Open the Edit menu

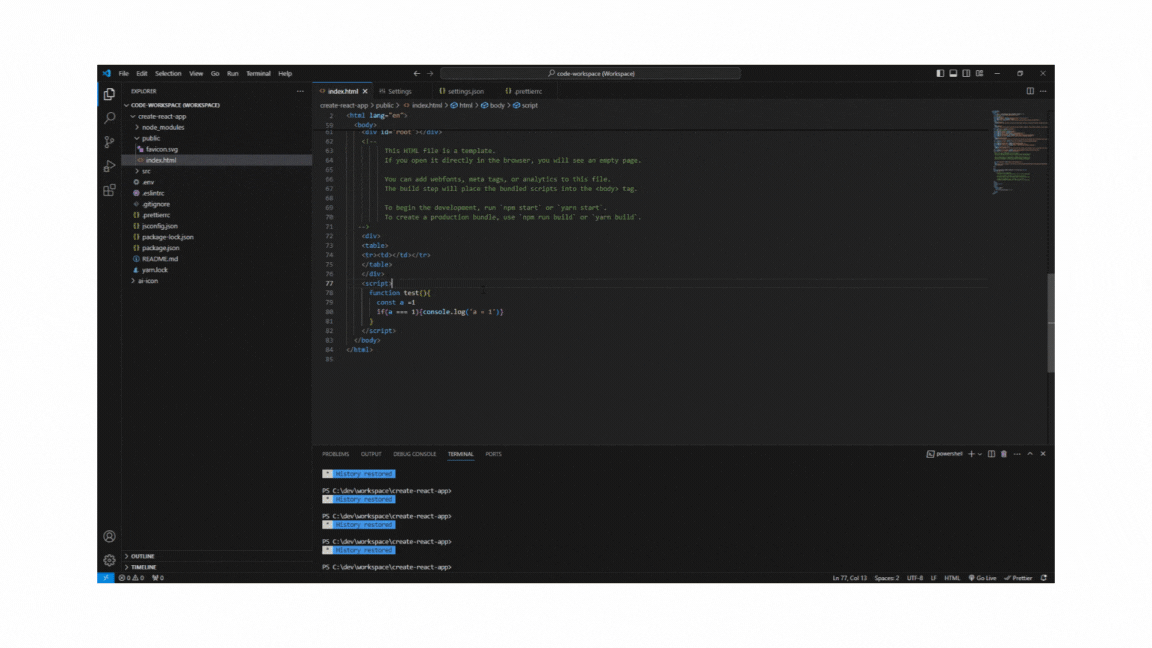click(142, 73)
